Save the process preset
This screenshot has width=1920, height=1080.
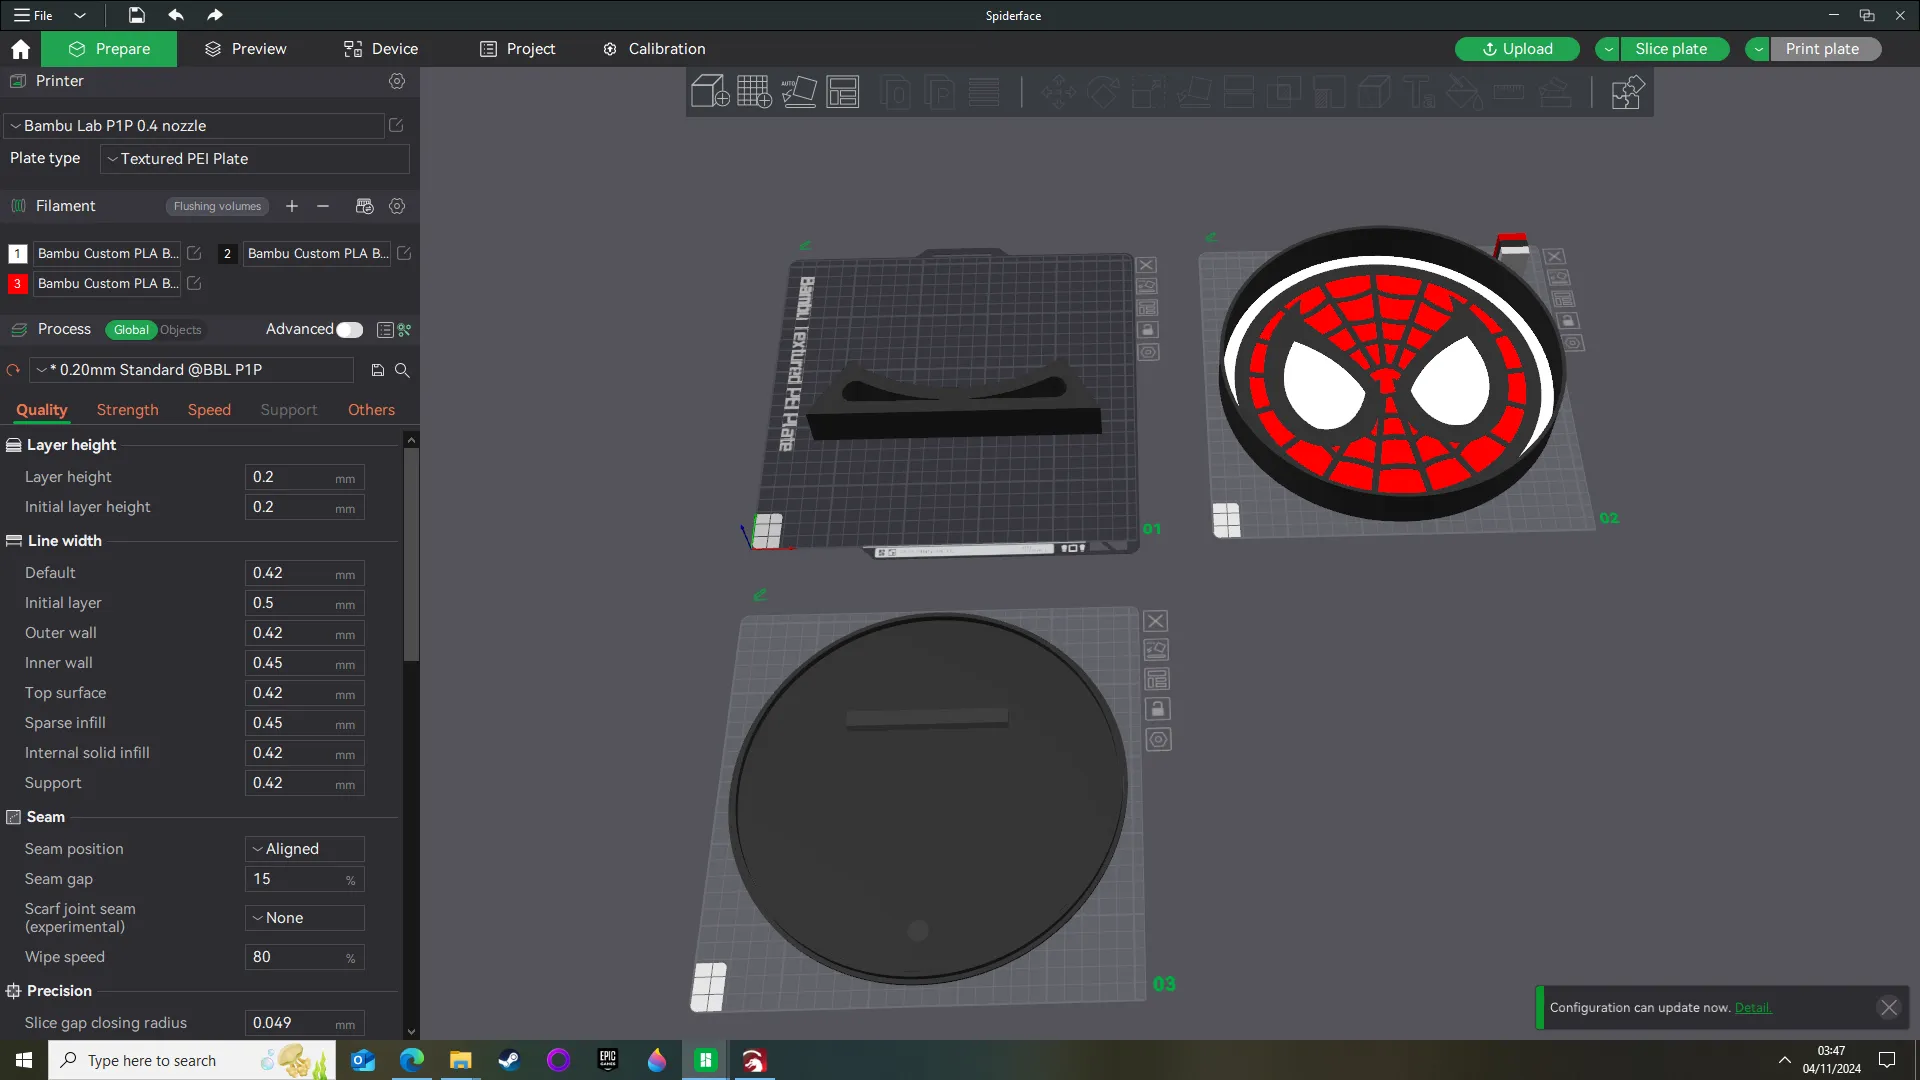pos(378,370)
